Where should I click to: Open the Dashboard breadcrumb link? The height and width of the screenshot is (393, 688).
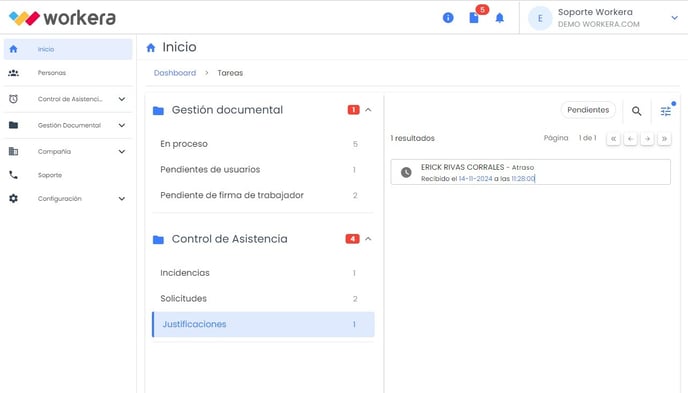pyautogui.click(x=175, y=73)
